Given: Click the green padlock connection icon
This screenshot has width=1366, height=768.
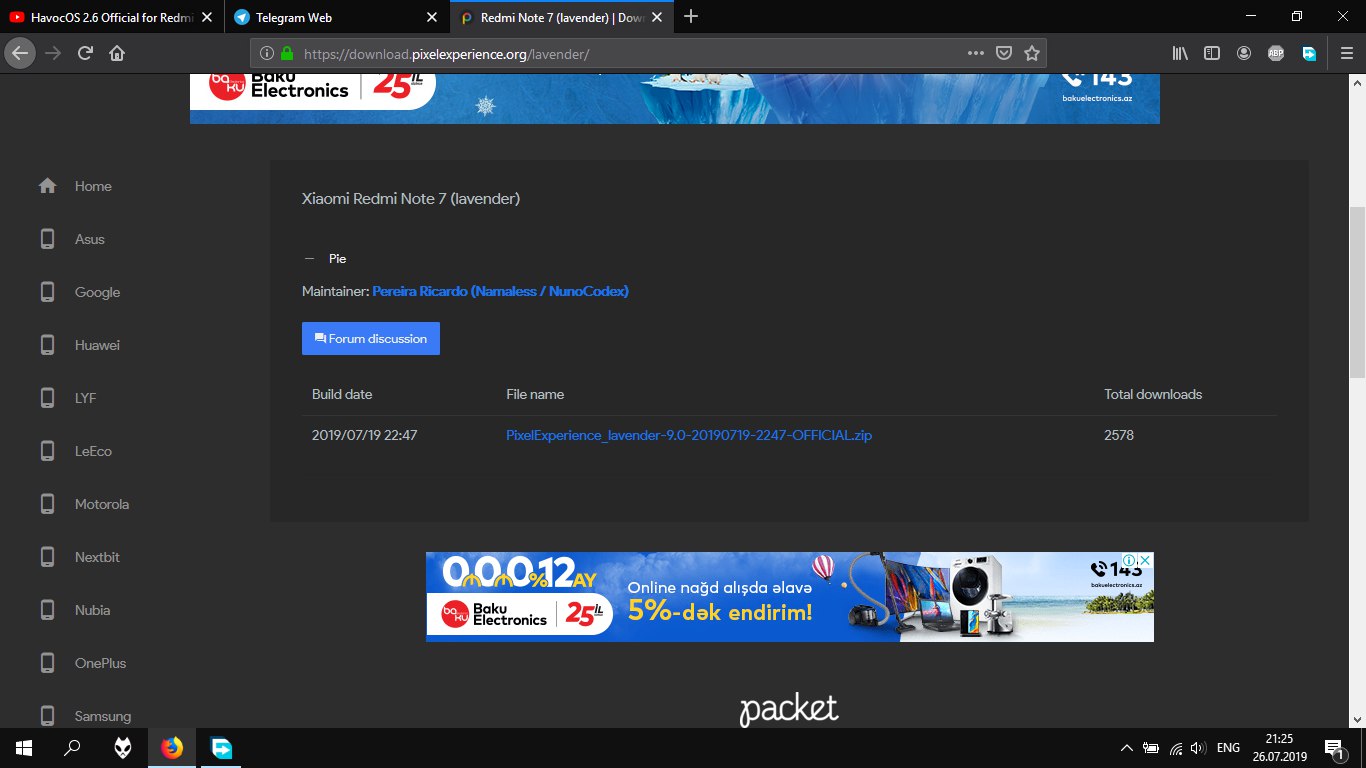Looking at the screenshot, I should tap(287, 53).
